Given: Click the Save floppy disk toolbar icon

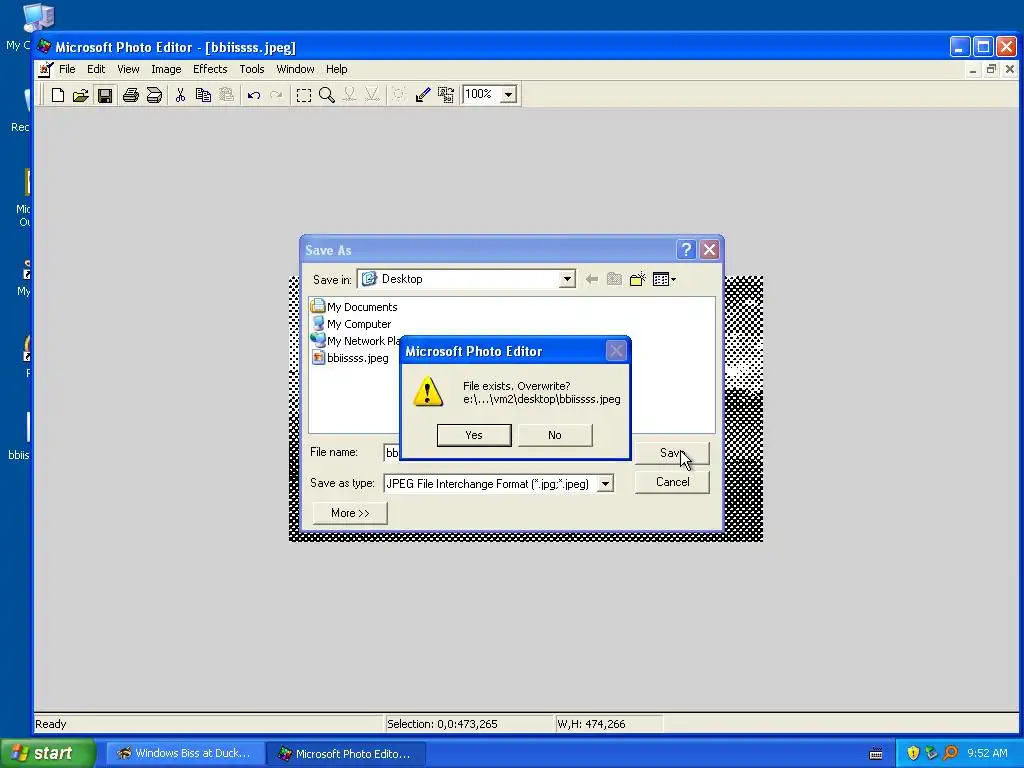Looking at the screenshot, I should (104, 95).
